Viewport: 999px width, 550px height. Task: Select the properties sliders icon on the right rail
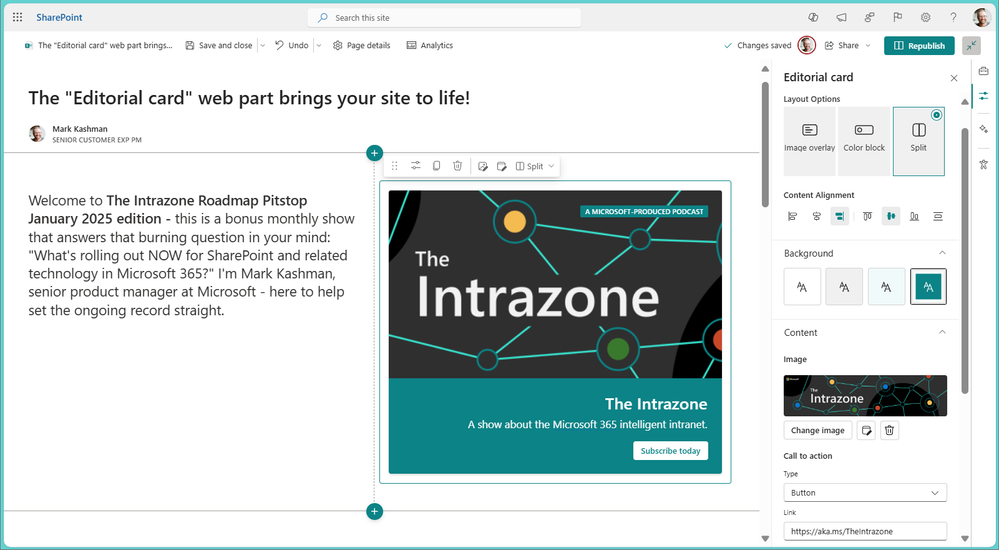coord(983,96)
